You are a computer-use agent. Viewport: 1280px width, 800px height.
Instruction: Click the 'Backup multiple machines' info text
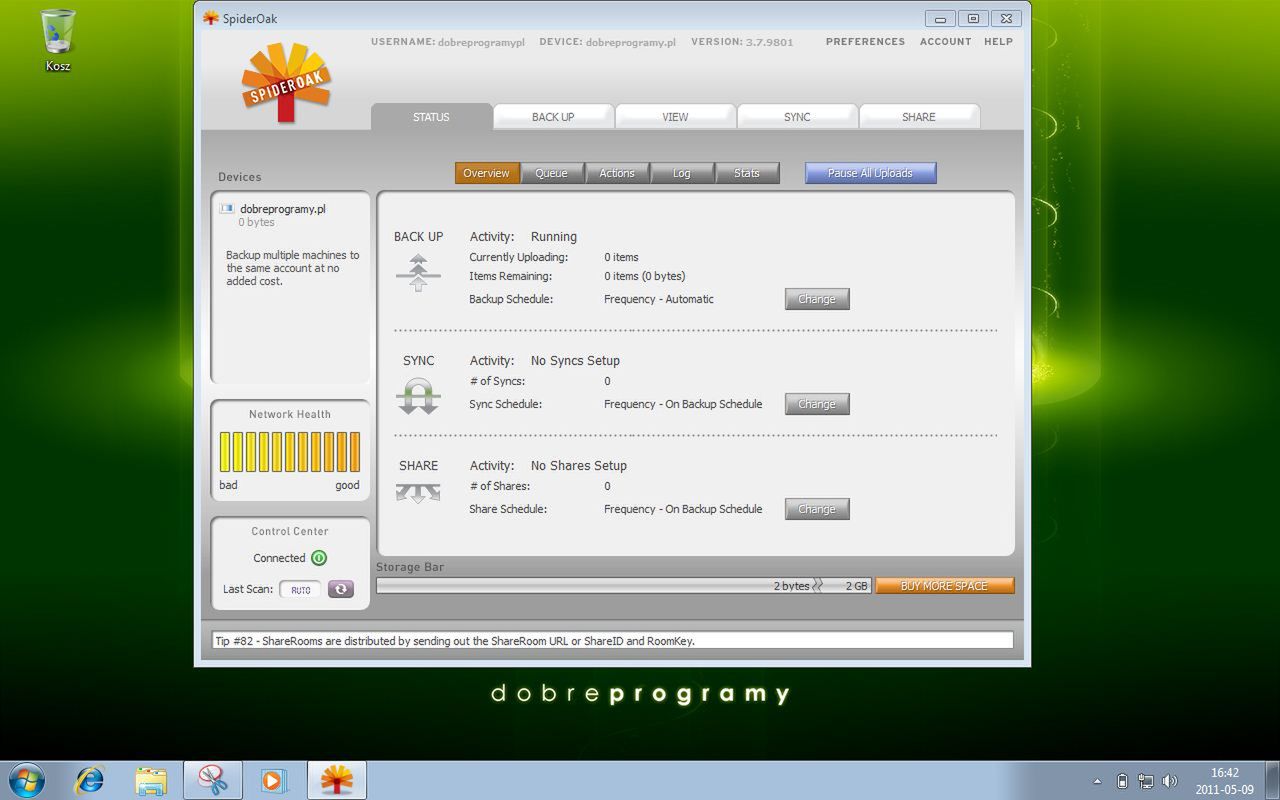coord(292,268)
